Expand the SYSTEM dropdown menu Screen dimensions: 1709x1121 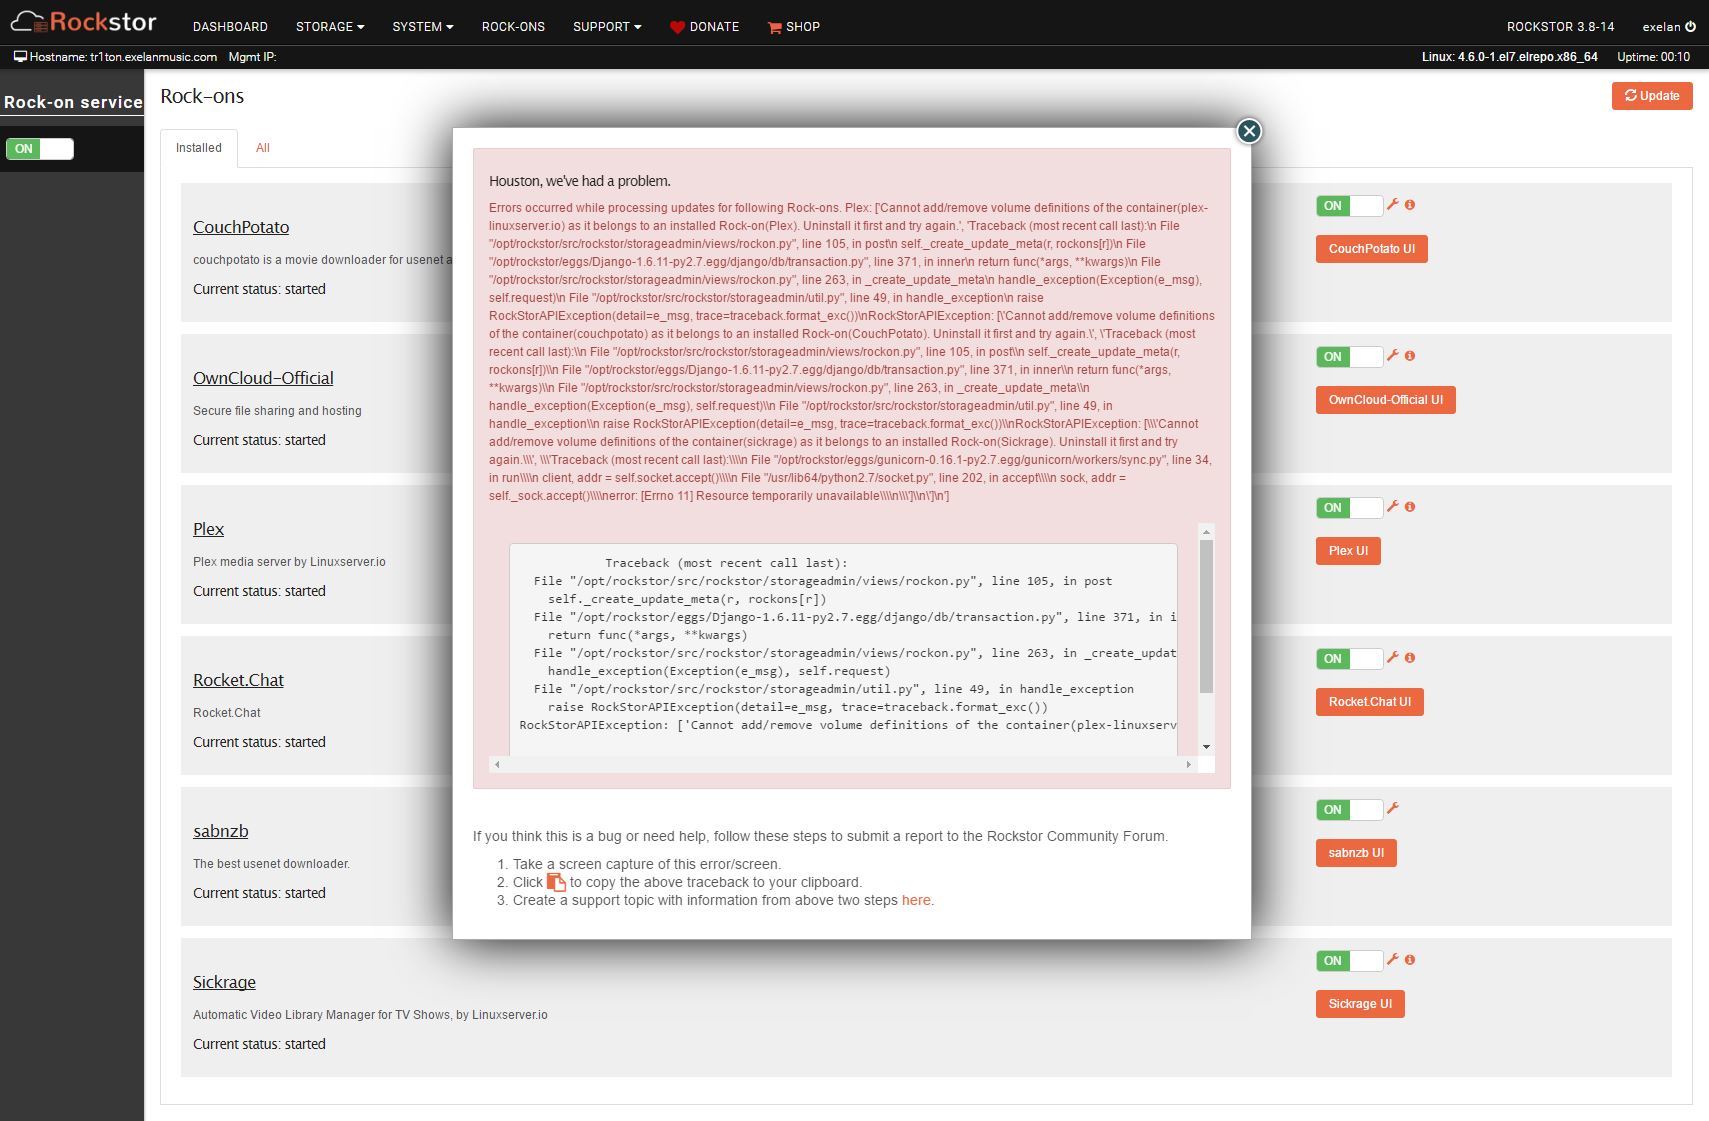tap(423, 27)
